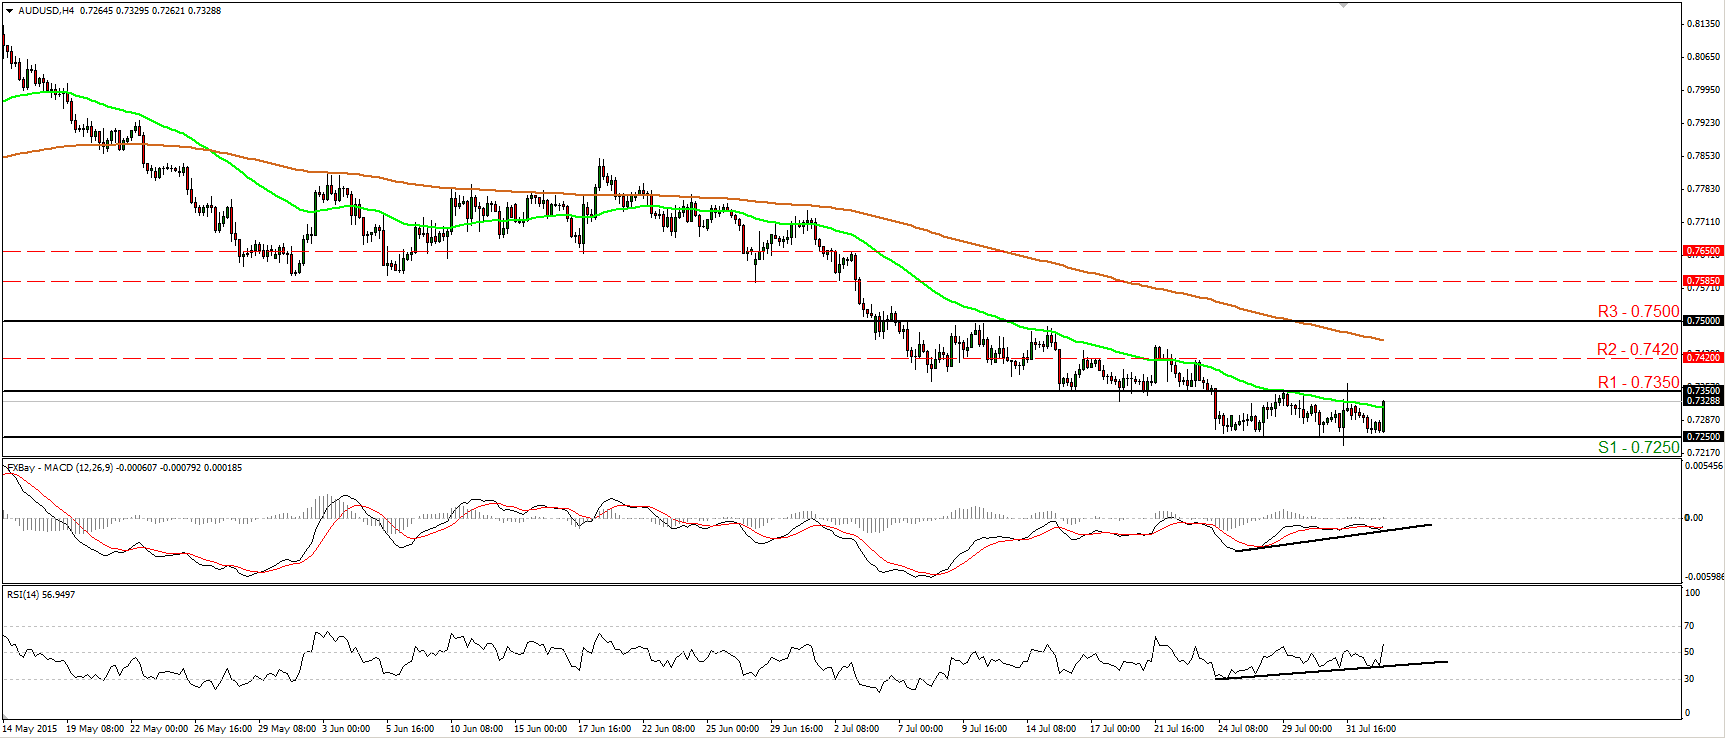Click the RSI(14) 56.9497 indicator label
The width and height of the screenshot is (1725, 739).
(41, 595)
